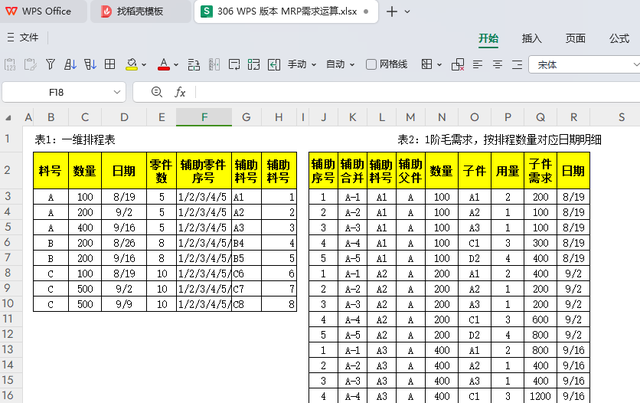Click cell G6 containing B4
The width and height of the screenshot is (640, 403).
[246, 243]
